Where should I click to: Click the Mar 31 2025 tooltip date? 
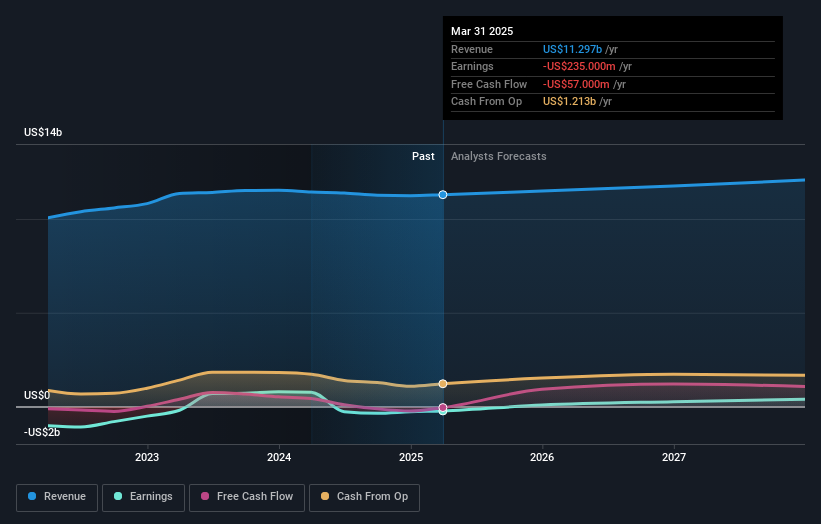(482, 31)
